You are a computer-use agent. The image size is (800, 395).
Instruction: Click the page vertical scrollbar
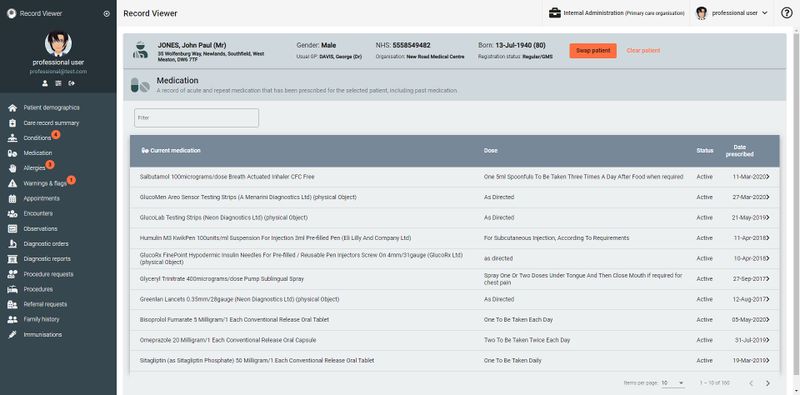796,204
